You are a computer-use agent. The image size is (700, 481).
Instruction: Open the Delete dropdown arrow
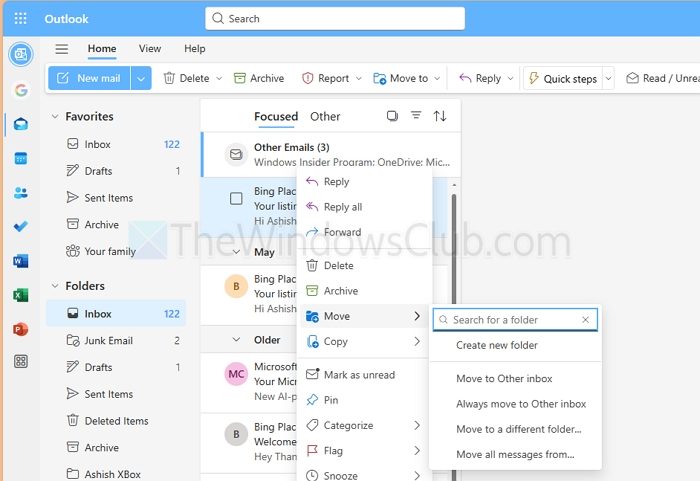coord(219,79)
